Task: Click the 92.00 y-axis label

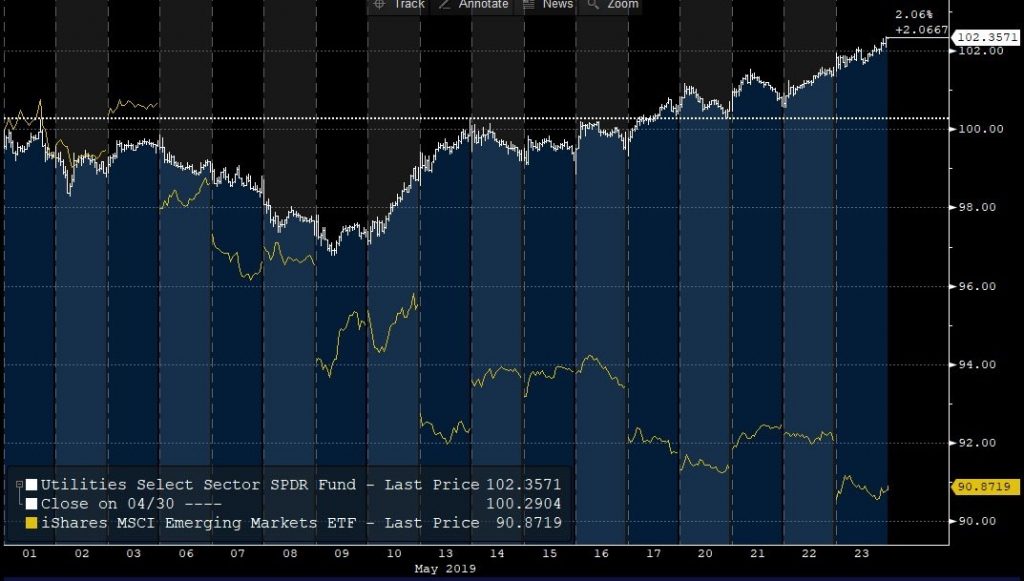Action: (x=977, y=443)
